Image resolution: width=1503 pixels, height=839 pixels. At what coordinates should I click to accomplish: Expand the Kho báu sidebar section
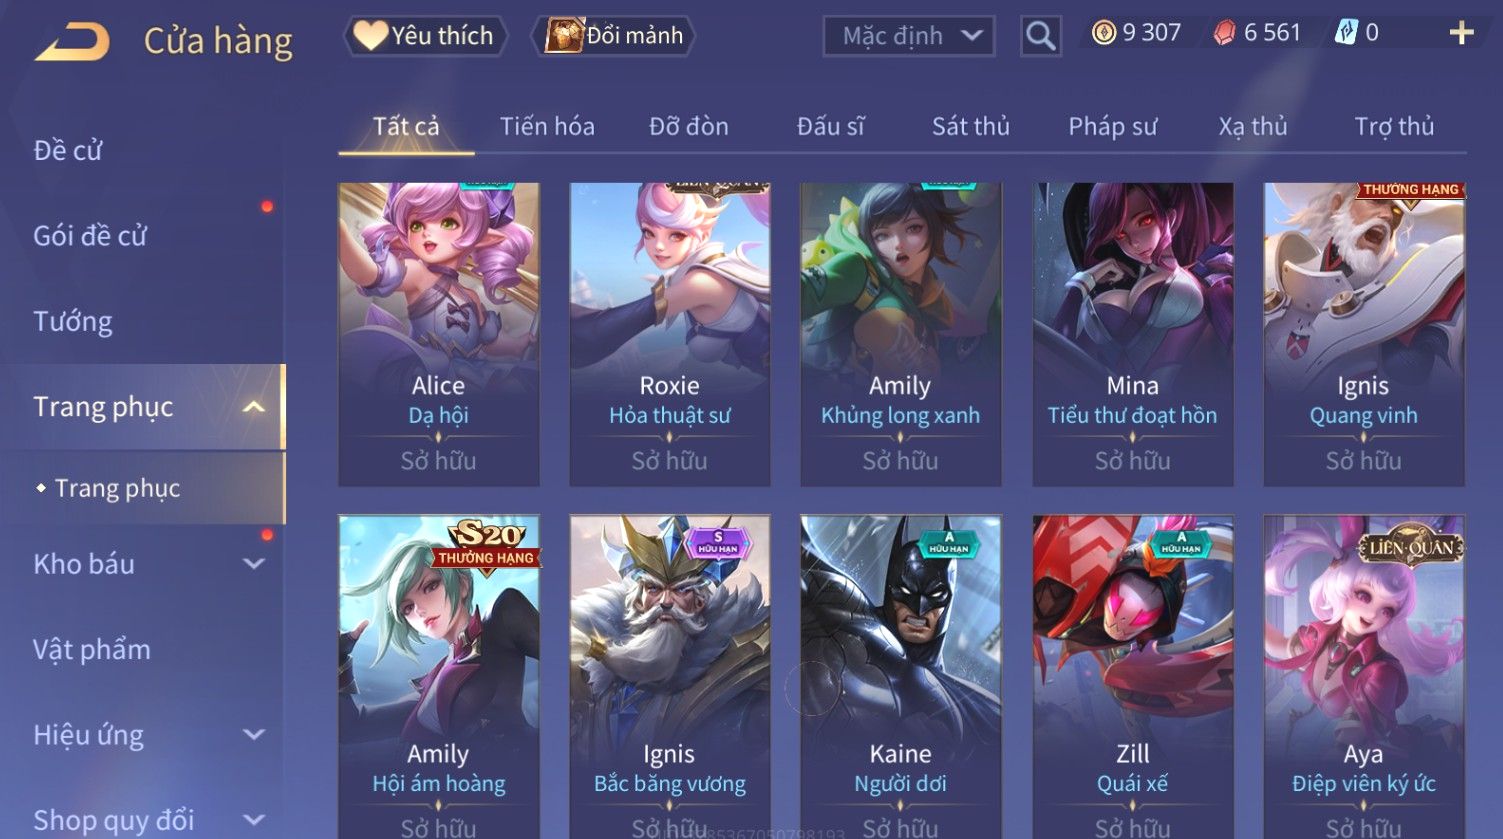pyautogui.click(x=254, y=564)
